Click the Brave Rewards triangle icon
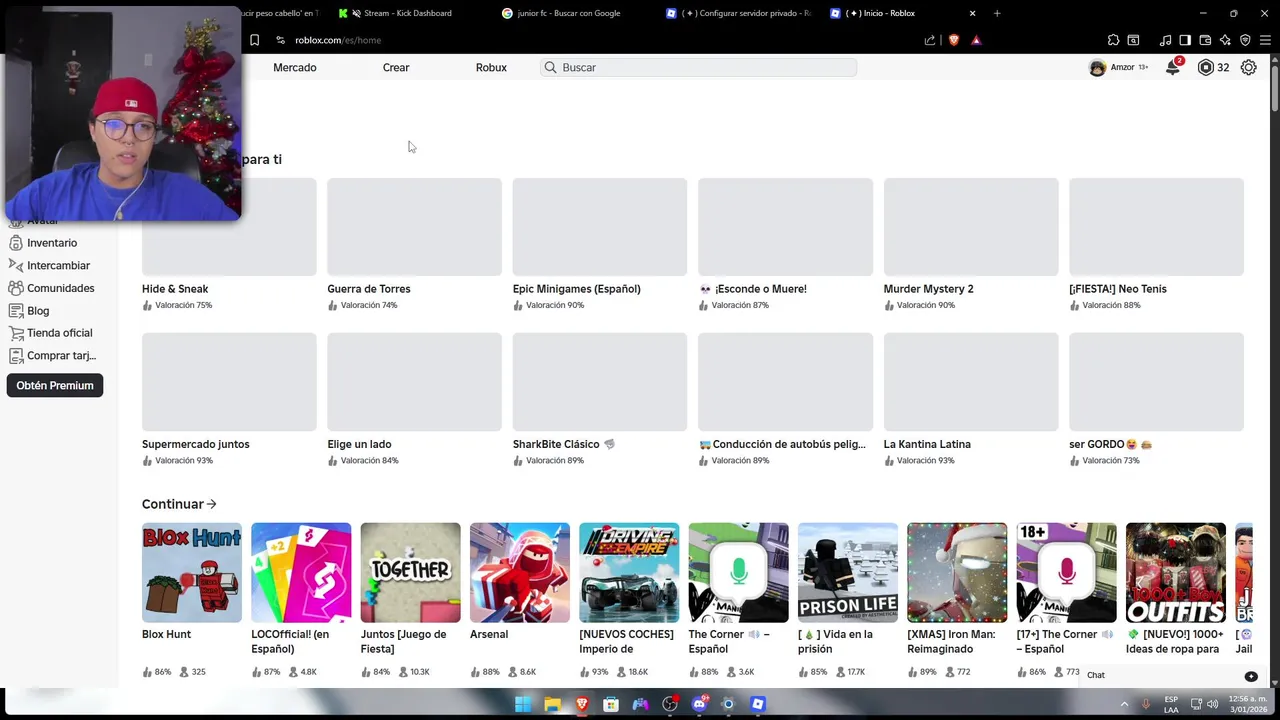Screen dimensions: 1280x720 tap(976, 40)
